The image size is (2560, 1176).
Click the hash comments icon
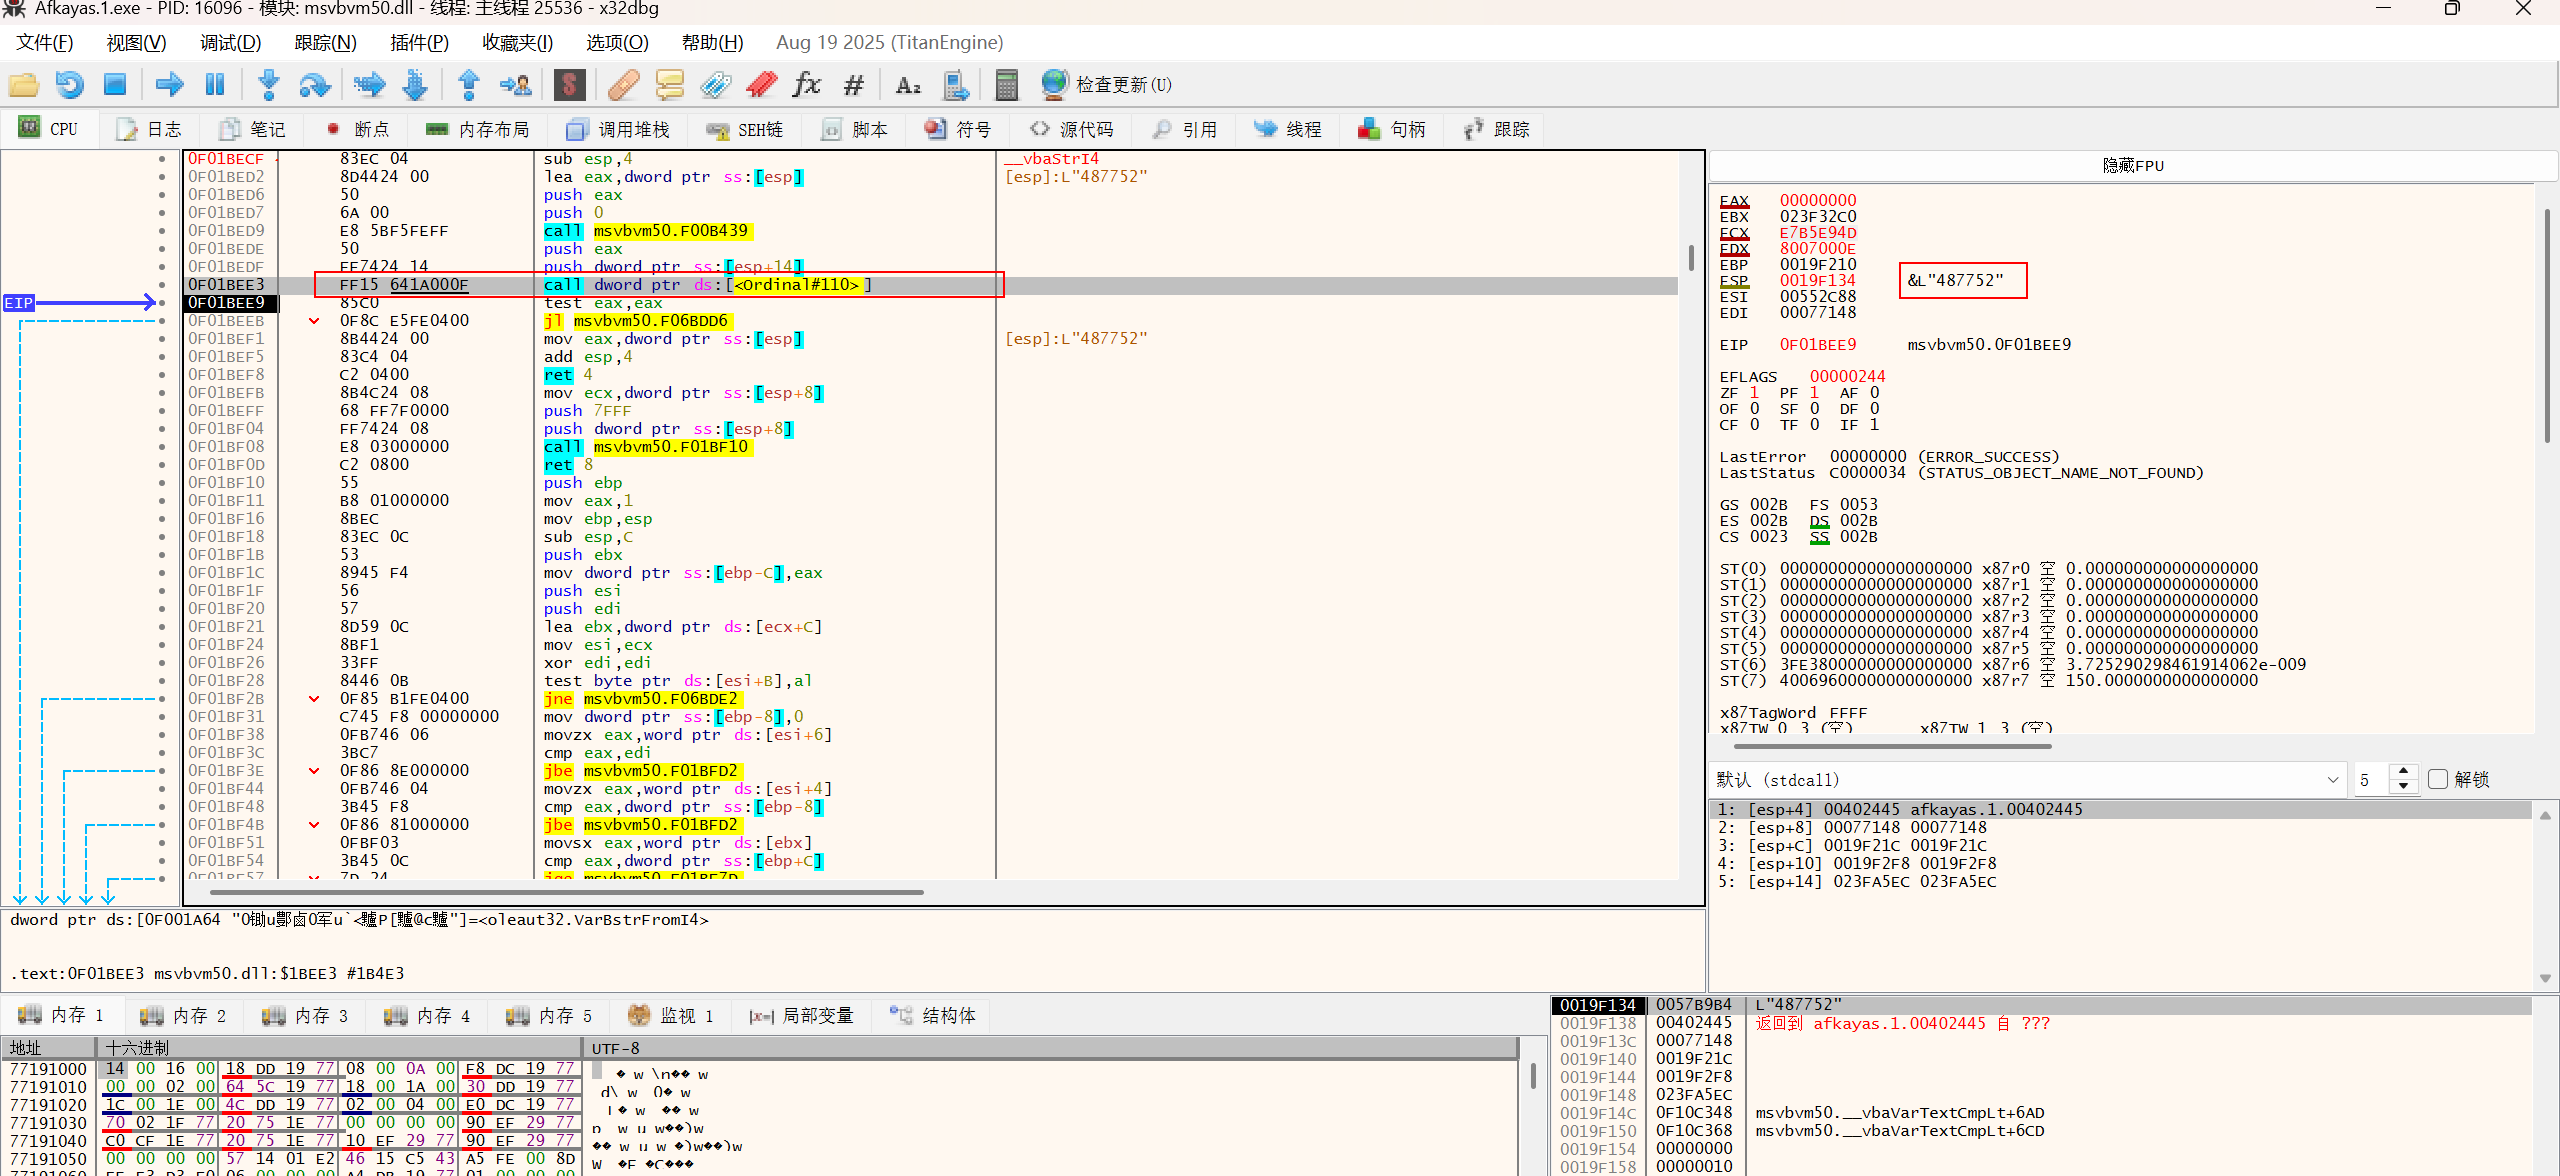(853, 85)
